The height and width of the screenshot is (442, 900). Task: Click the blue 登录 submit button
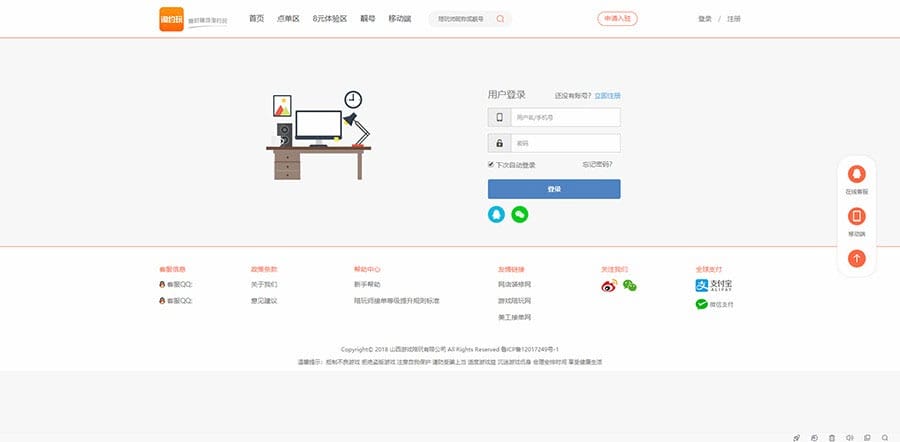(x=554, y=189)
